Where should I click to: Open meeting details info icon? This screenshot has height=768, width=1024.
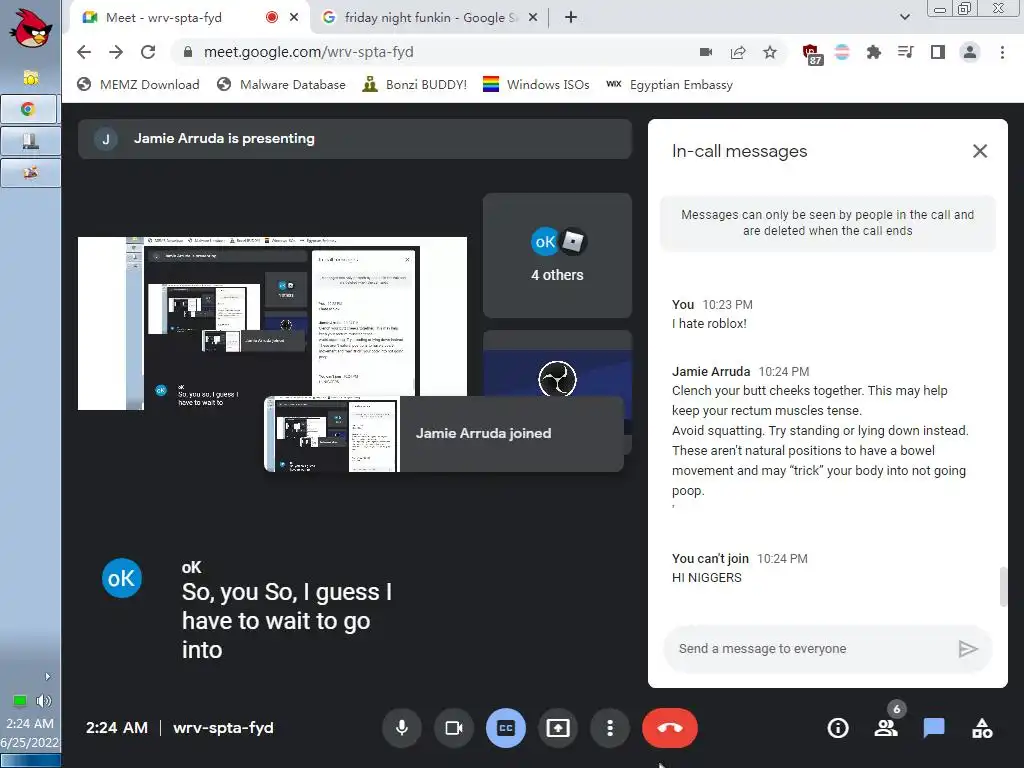click(838, 728)
